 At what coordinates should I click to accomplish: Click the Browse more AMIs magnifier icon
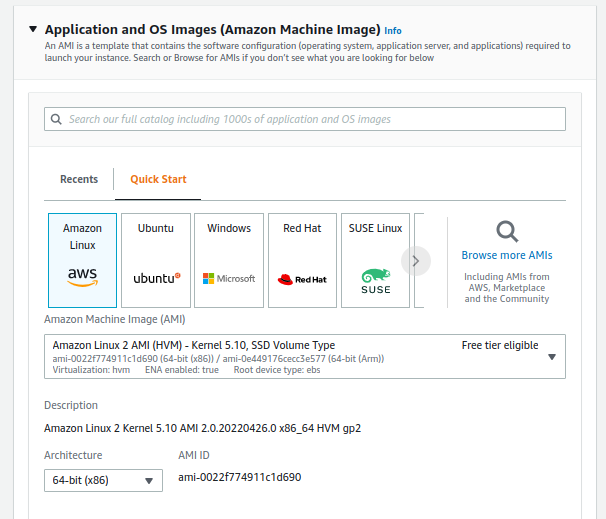[507, 232]
